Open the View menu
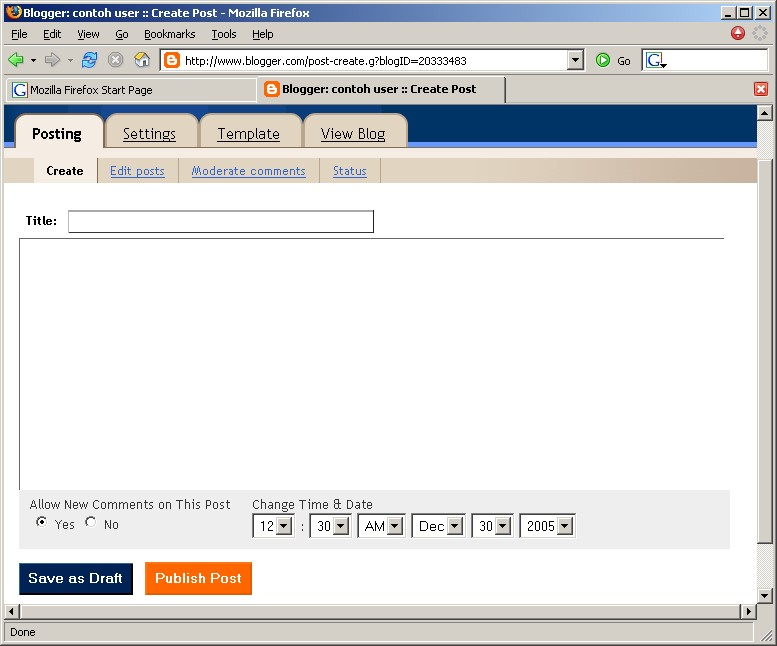 pyautogui.click(x=88, y=34)
